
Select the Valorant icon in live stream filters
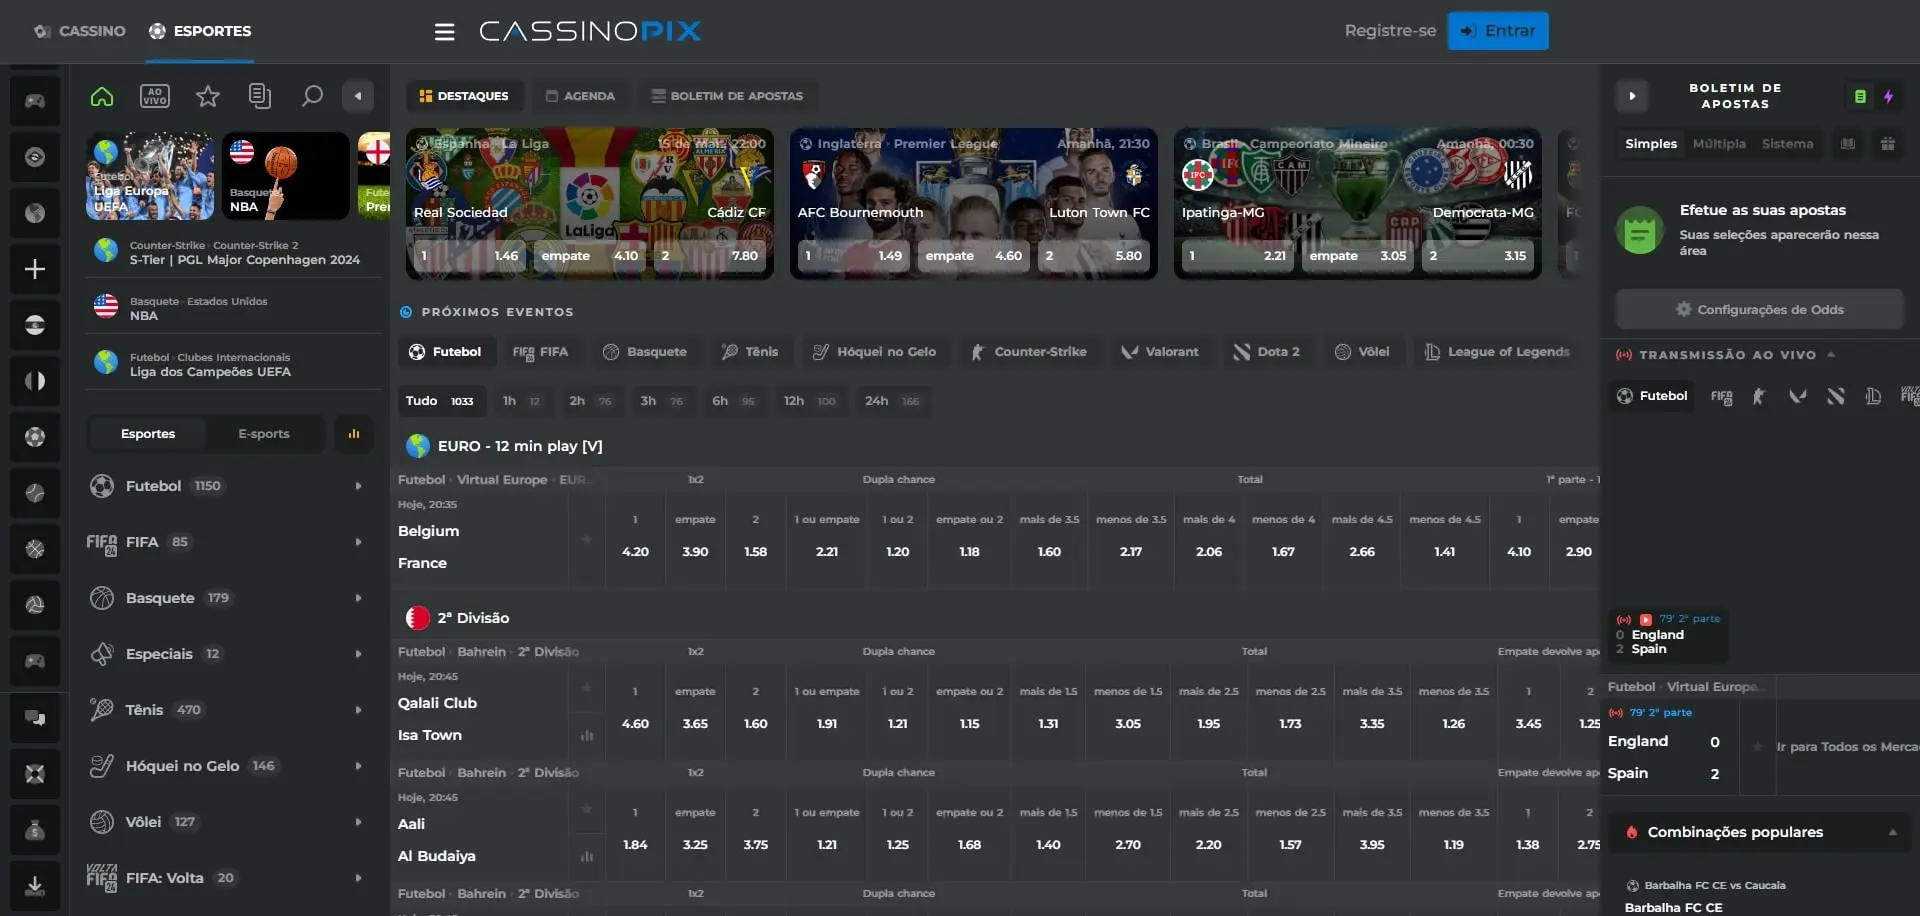pos(1797,396)
